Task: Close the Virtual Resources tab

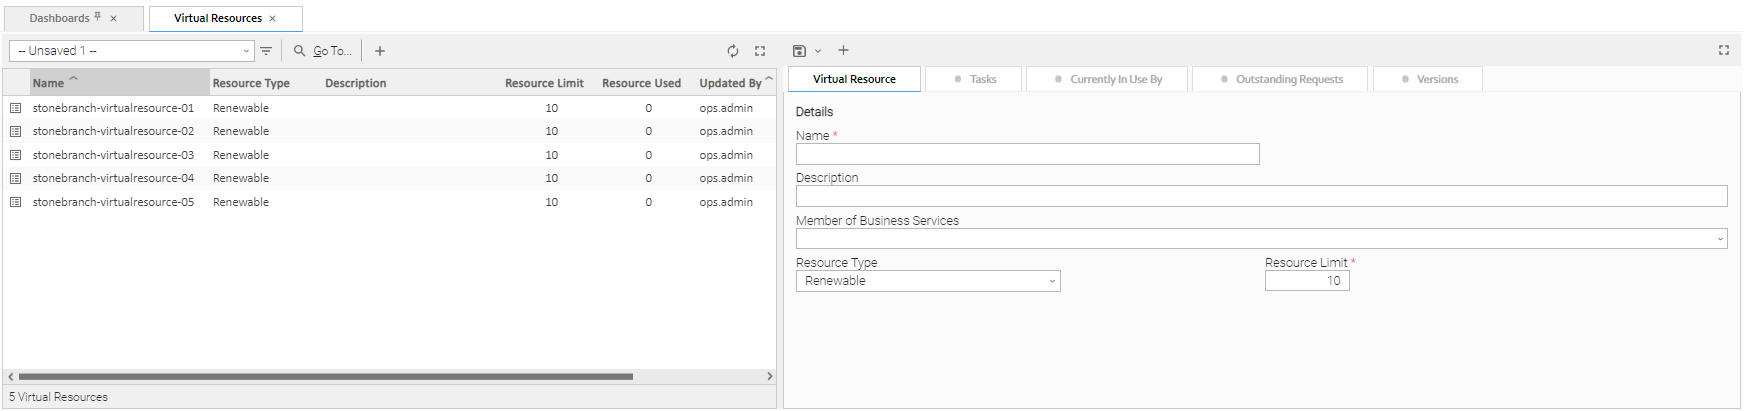Action: [x=273, y=18]
